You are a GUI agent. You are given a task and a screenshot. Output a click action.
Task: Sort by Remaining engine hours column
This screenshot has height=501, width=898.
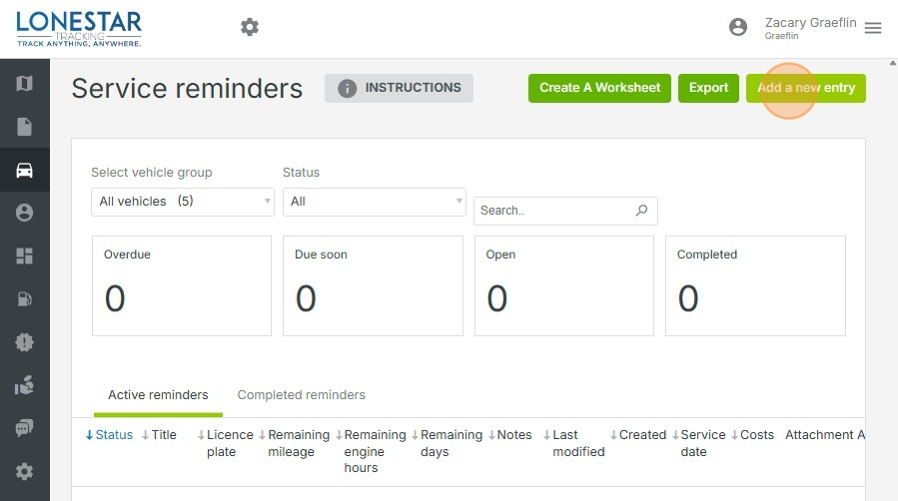point(371,451)
